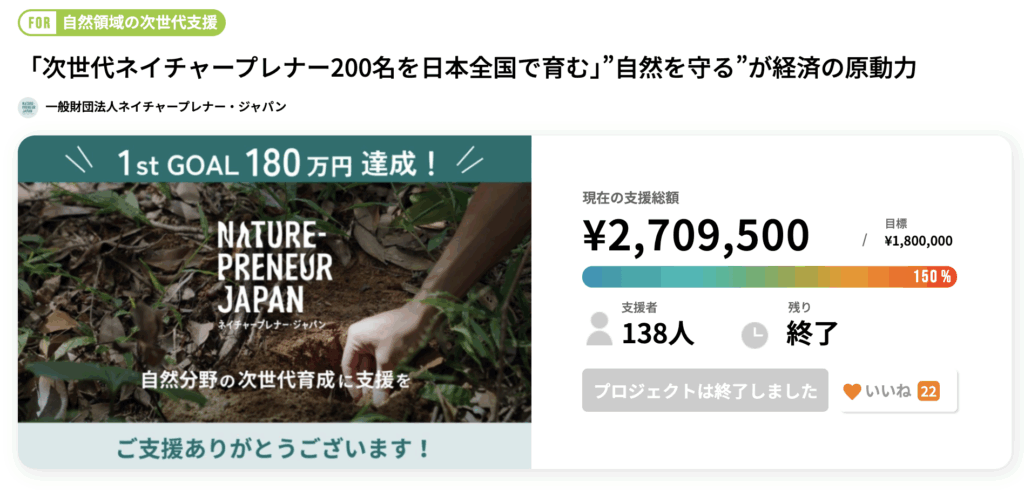Click the ¥1,800,000 goal amount

coord(918,240)
